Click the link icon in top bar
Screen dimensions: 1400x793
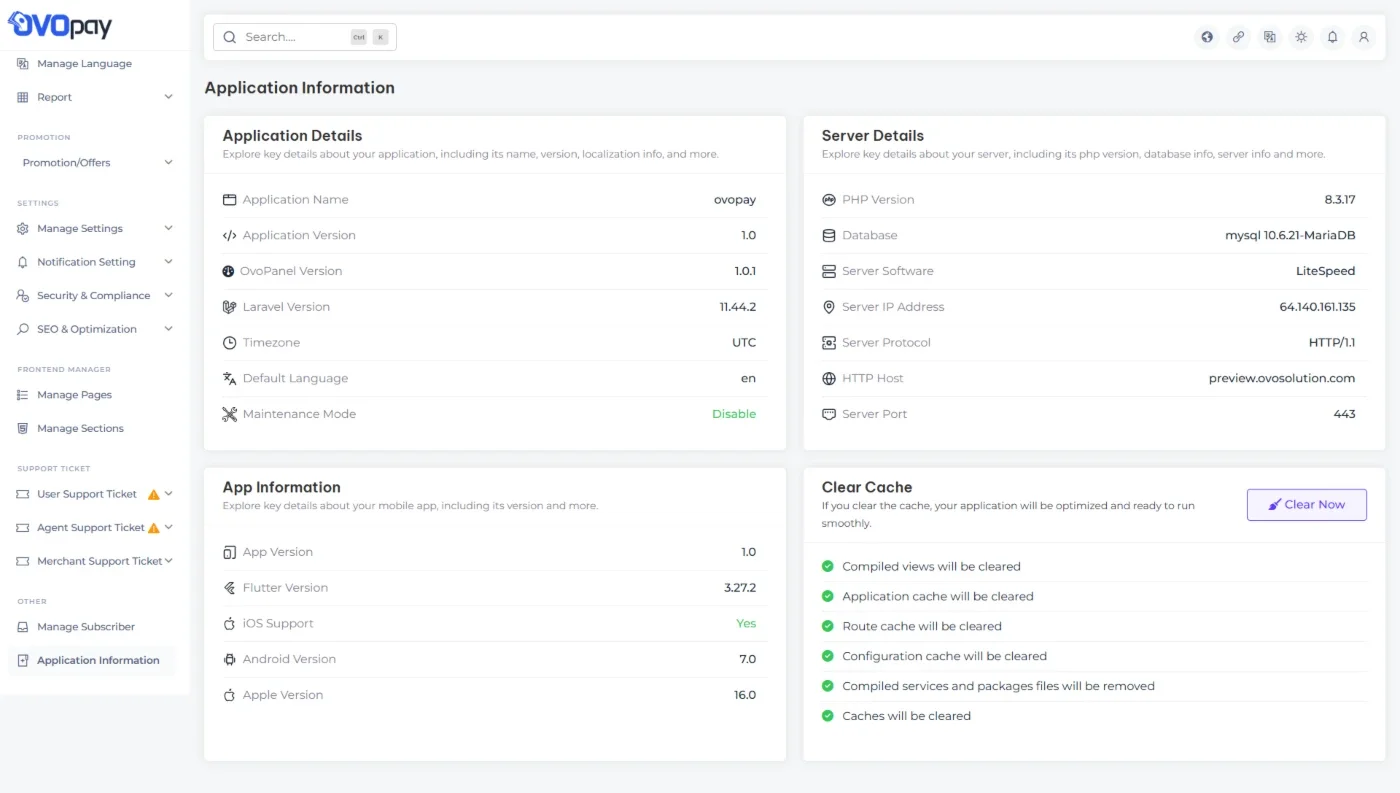point(1238,37)
